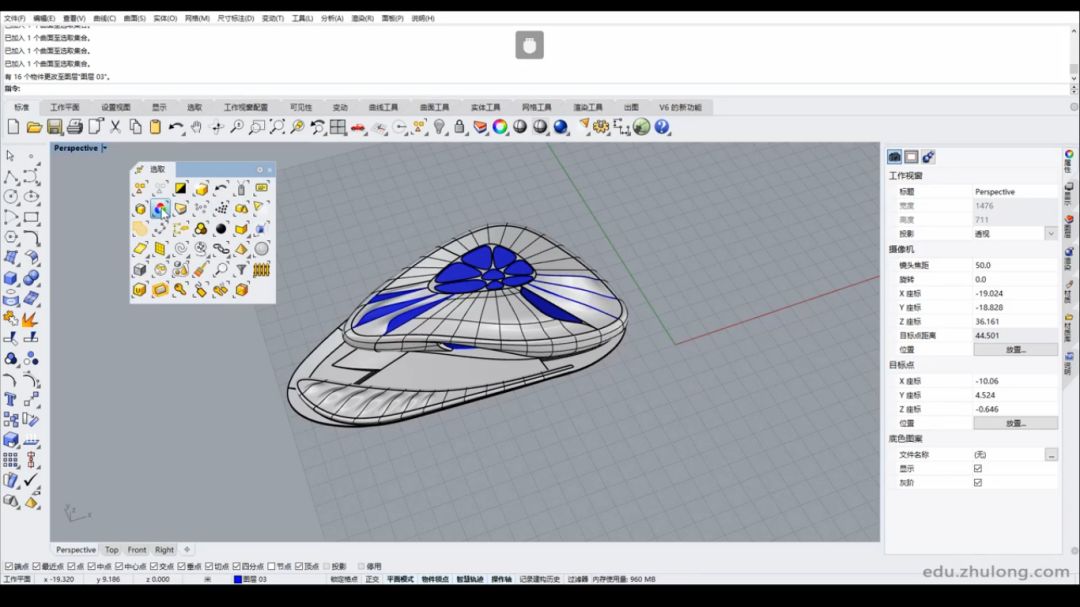Click the Paste clipboard icon
The image size is (1080, 607).
(x=156, y=127)
